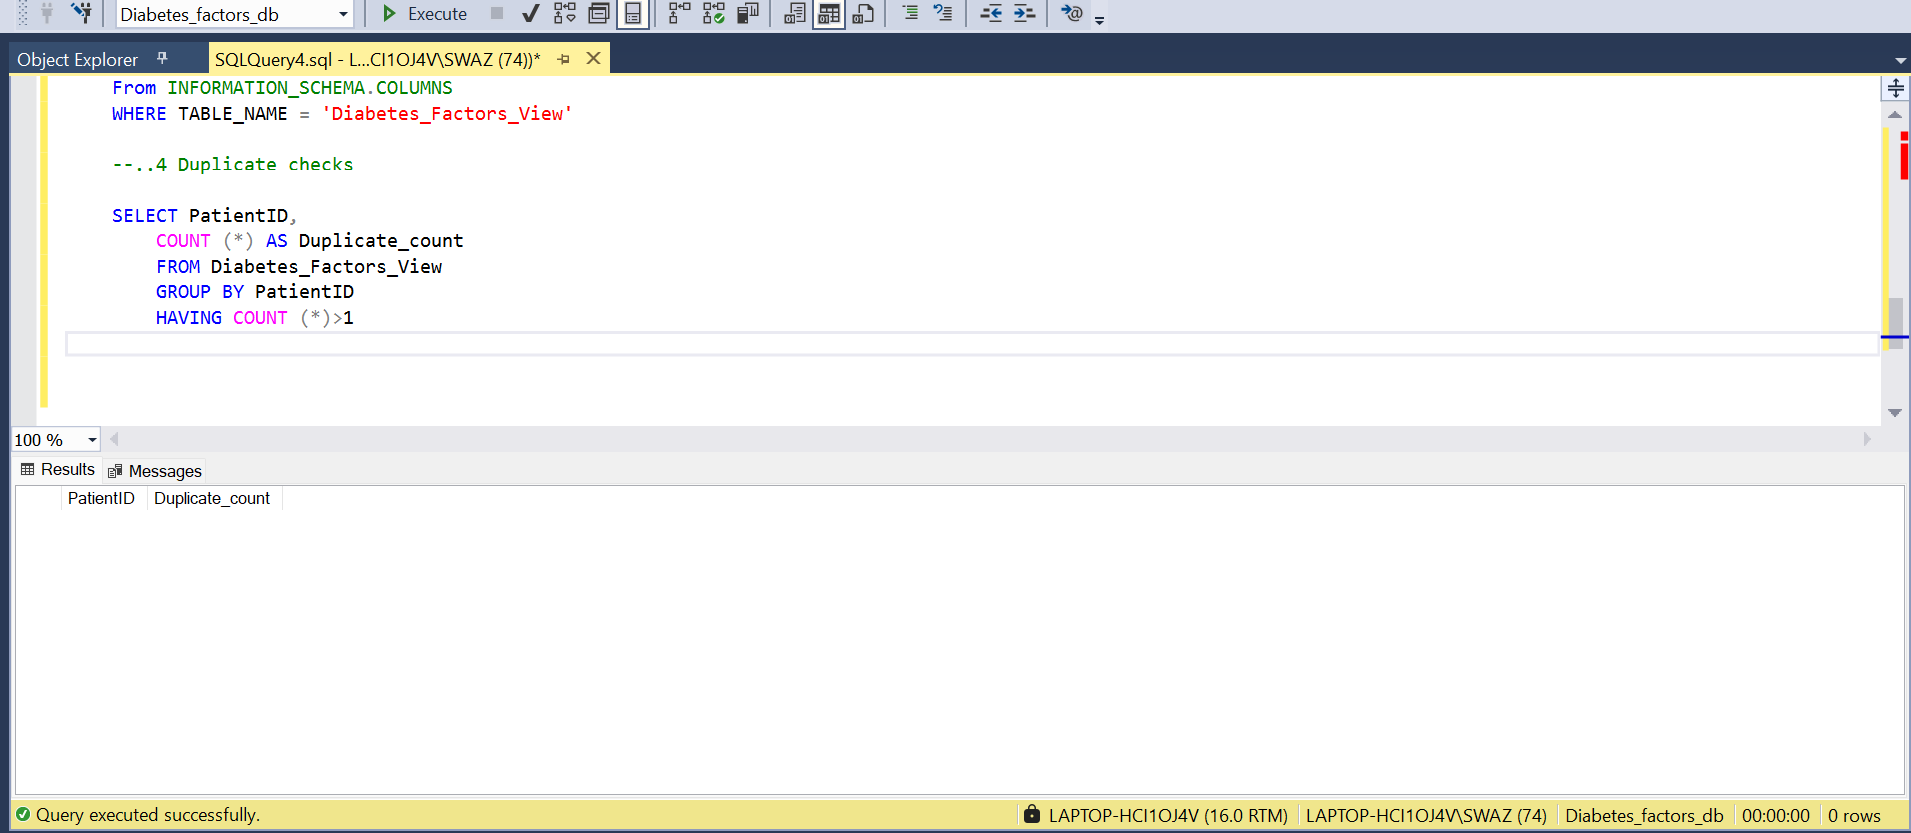
Task: Click the Change Connection icon
Action: pos(81,13)
